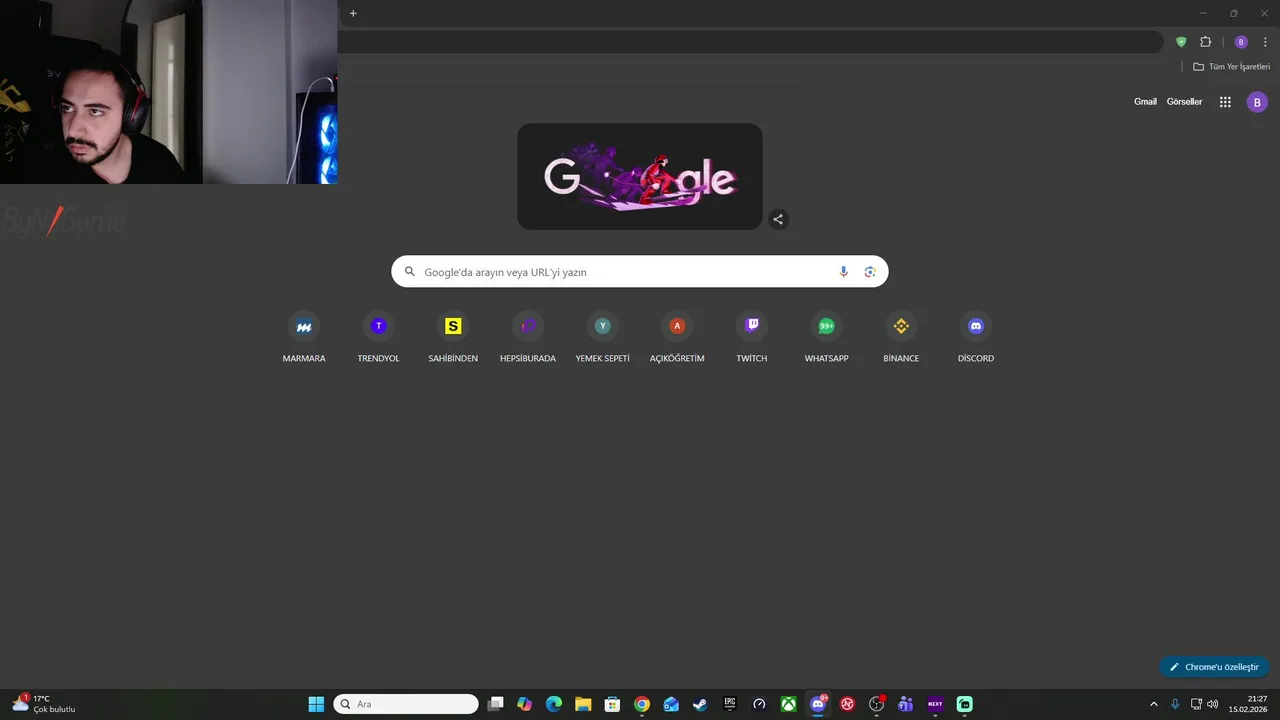Click the Gmail link

(1145, 102)
